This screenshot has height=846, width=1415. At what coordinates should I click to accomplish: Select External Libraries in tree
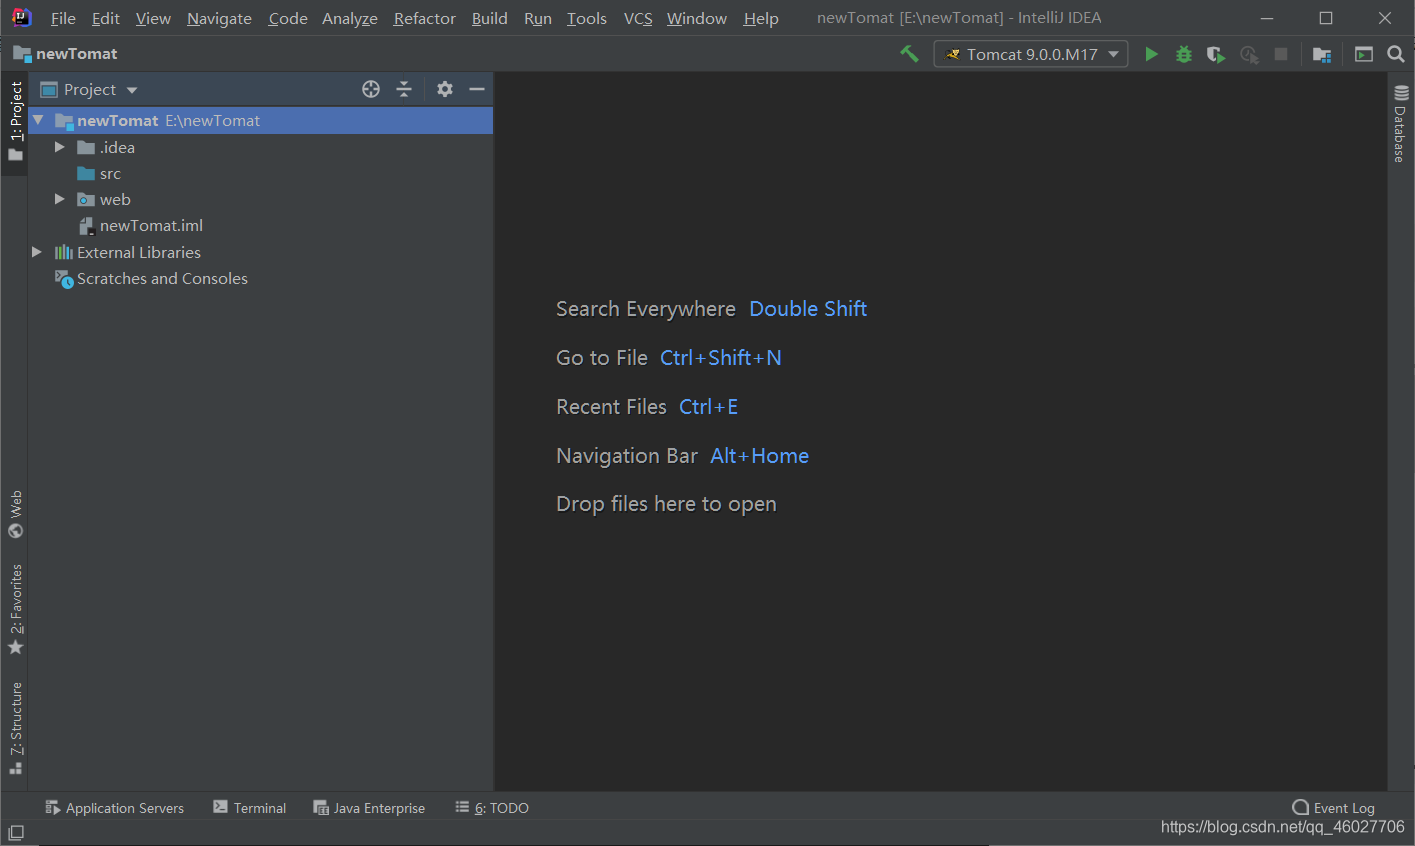click(127, 252)
